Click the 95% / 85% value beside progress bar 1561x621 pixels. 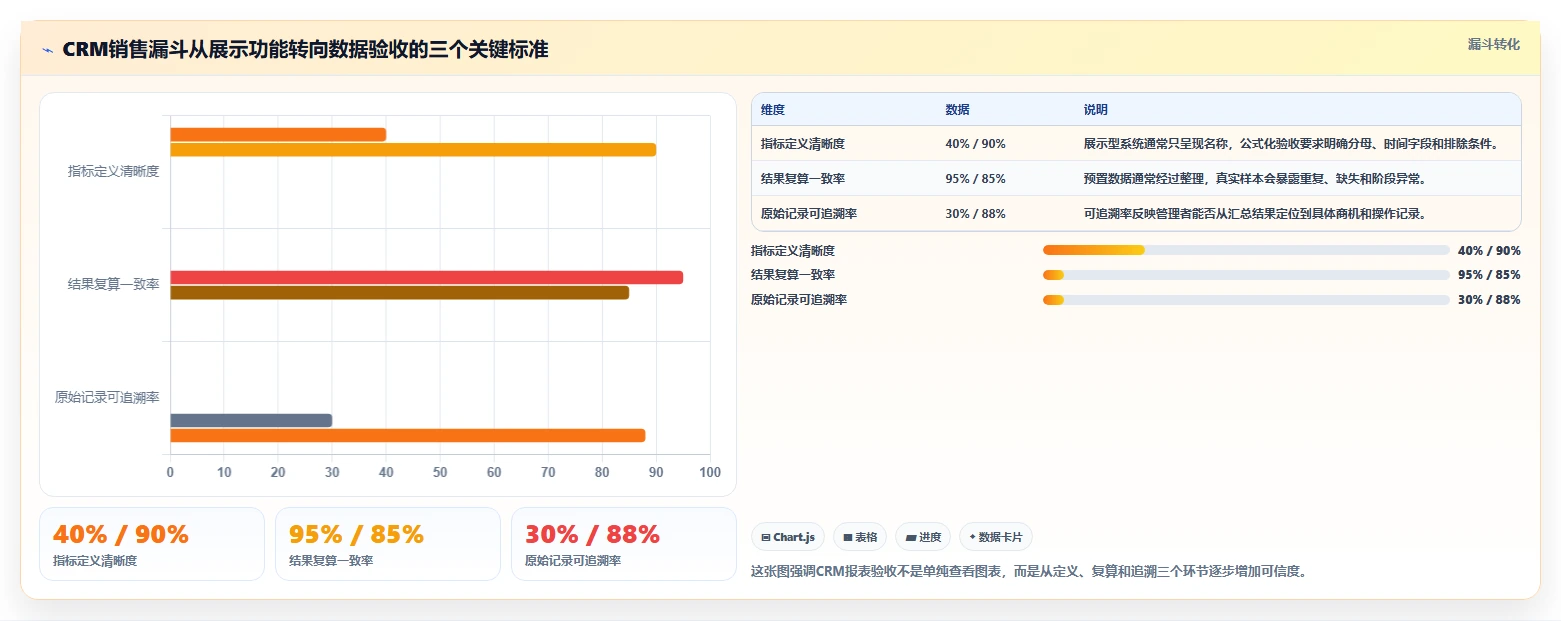[1489, 275]
